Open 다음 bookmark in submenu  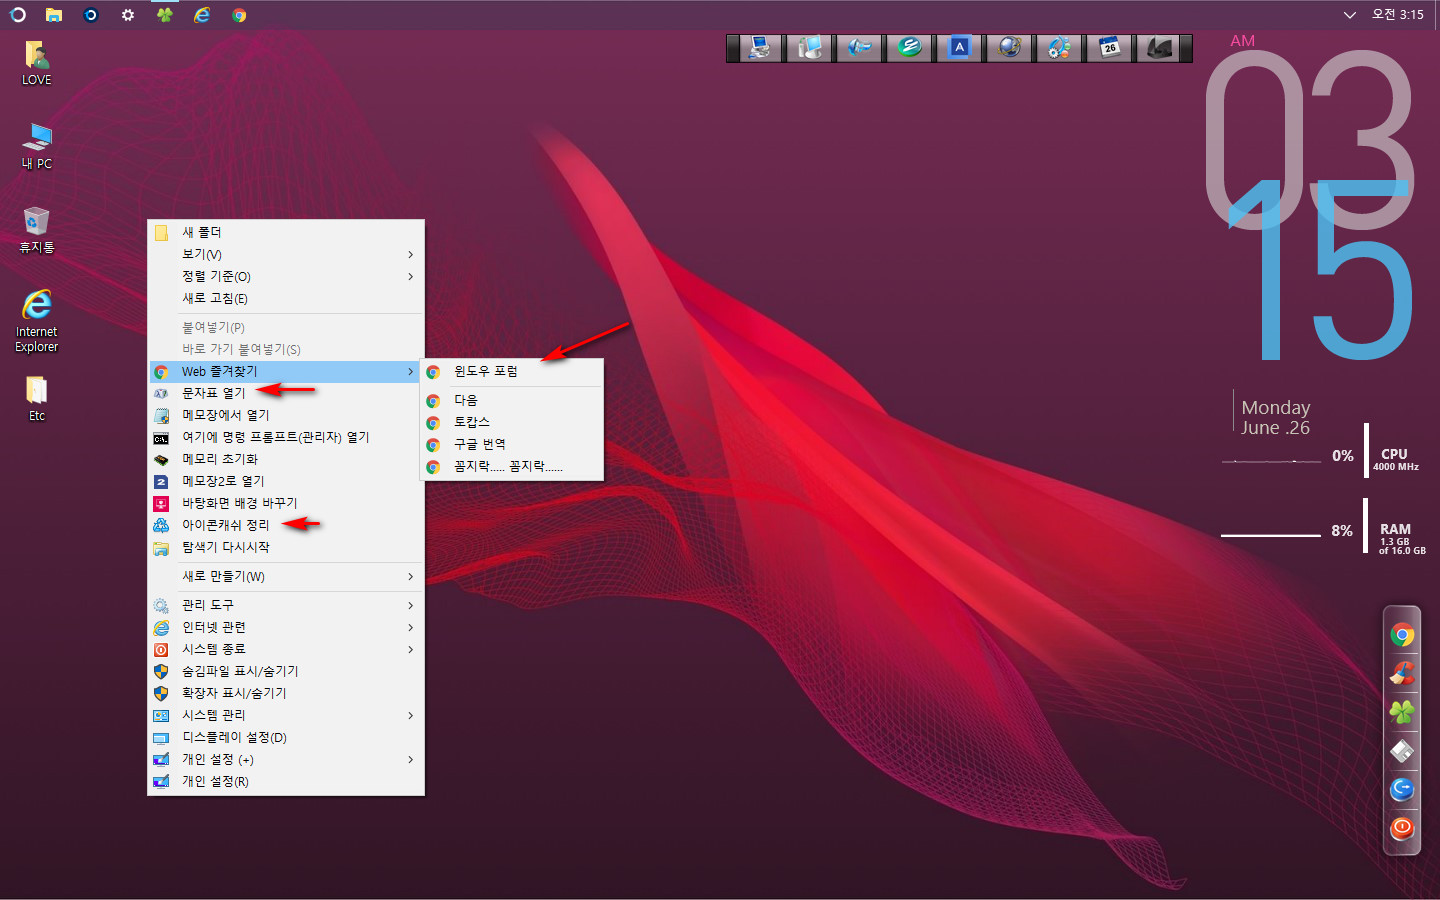click(x=512, y=400)
